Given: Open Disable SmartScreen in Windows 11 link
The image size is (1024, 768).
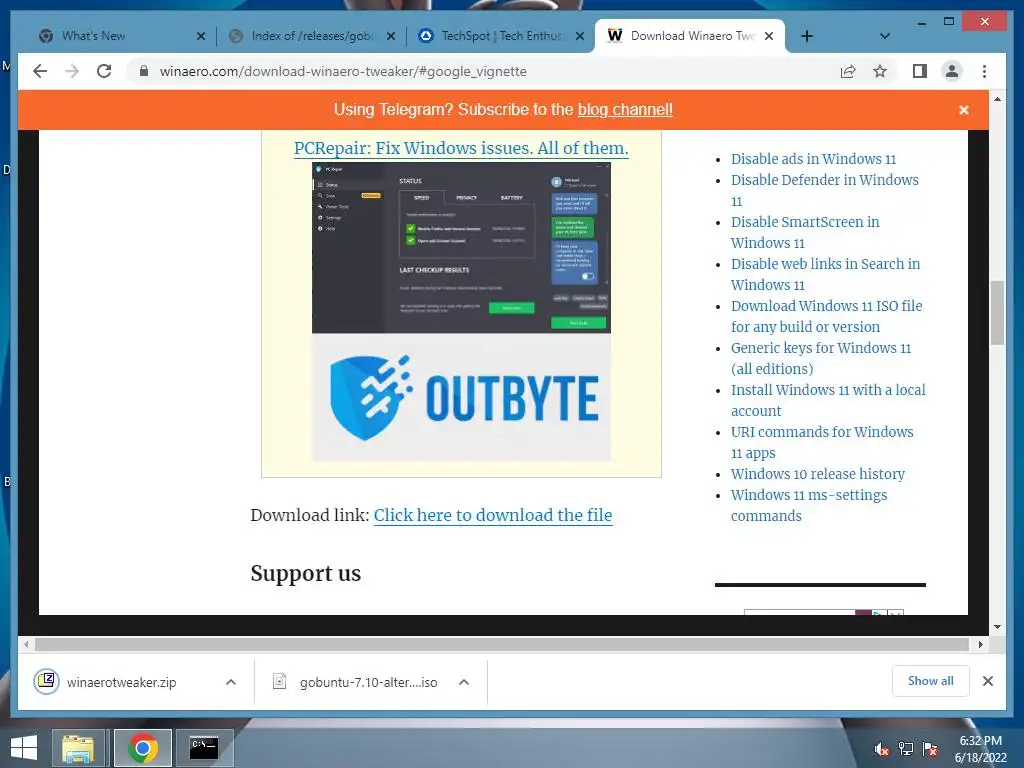Looking at the screenshot, I should pyautogui.click(x=805, y=232).
